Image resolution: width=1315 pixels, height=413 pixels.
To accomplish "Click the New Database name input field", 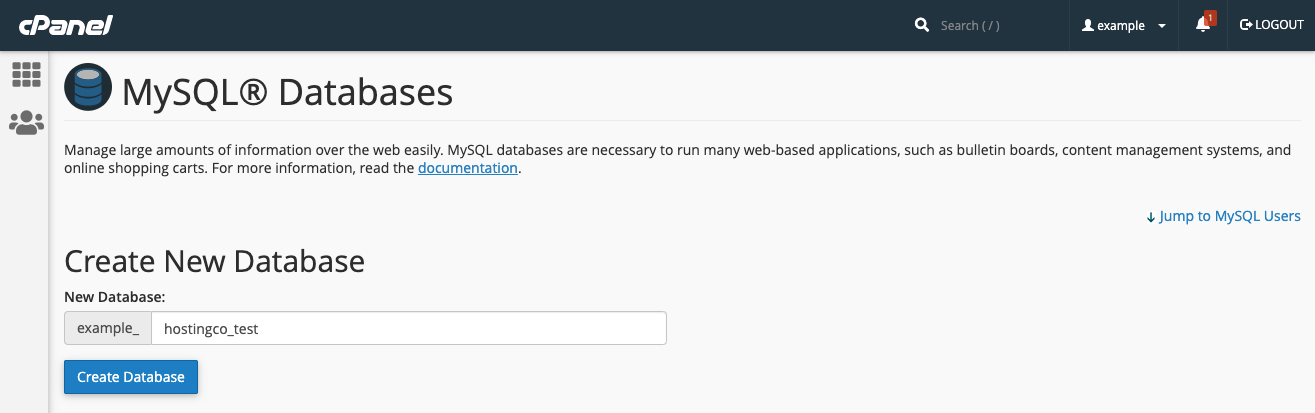I will tap(409, 328).
